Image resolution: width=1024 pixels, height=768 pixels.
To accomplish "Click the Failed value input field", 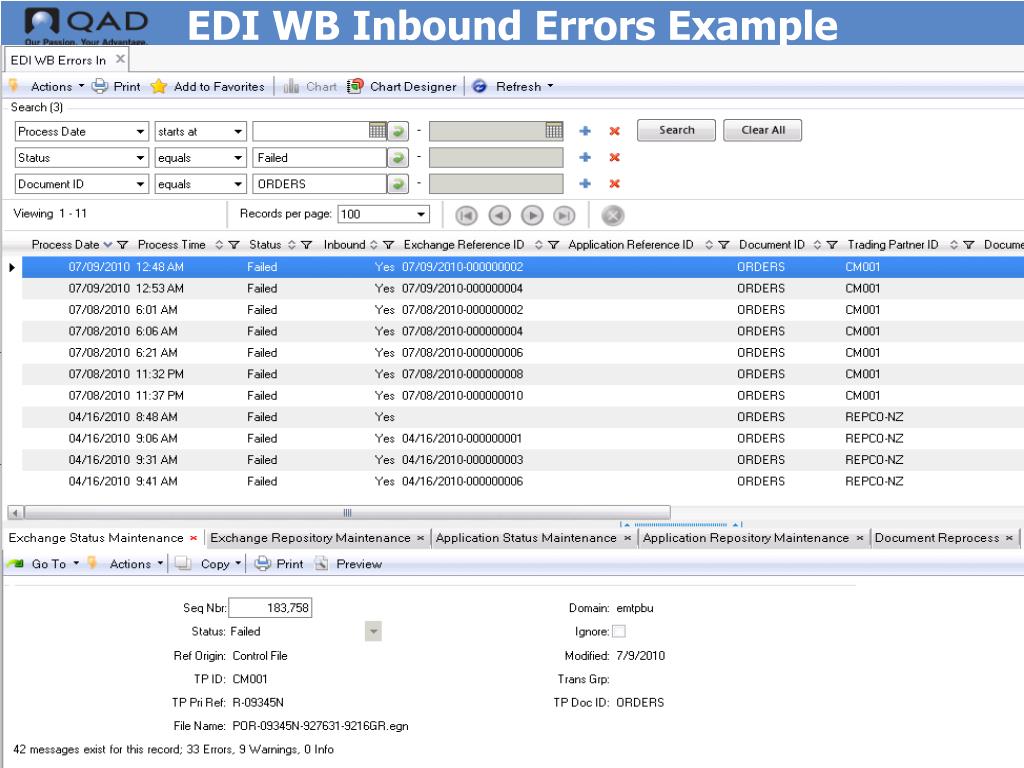I will coord(320,157).
